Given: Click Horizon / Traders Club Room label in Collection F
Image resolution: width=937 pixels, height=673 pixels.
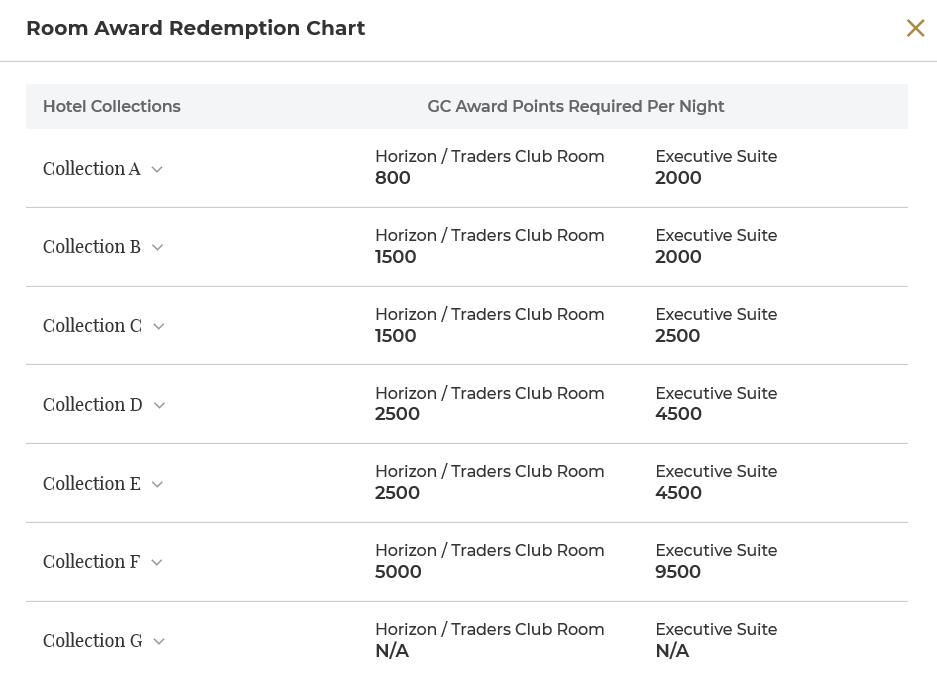Looking at the screenshot, I should click(489, 550).
